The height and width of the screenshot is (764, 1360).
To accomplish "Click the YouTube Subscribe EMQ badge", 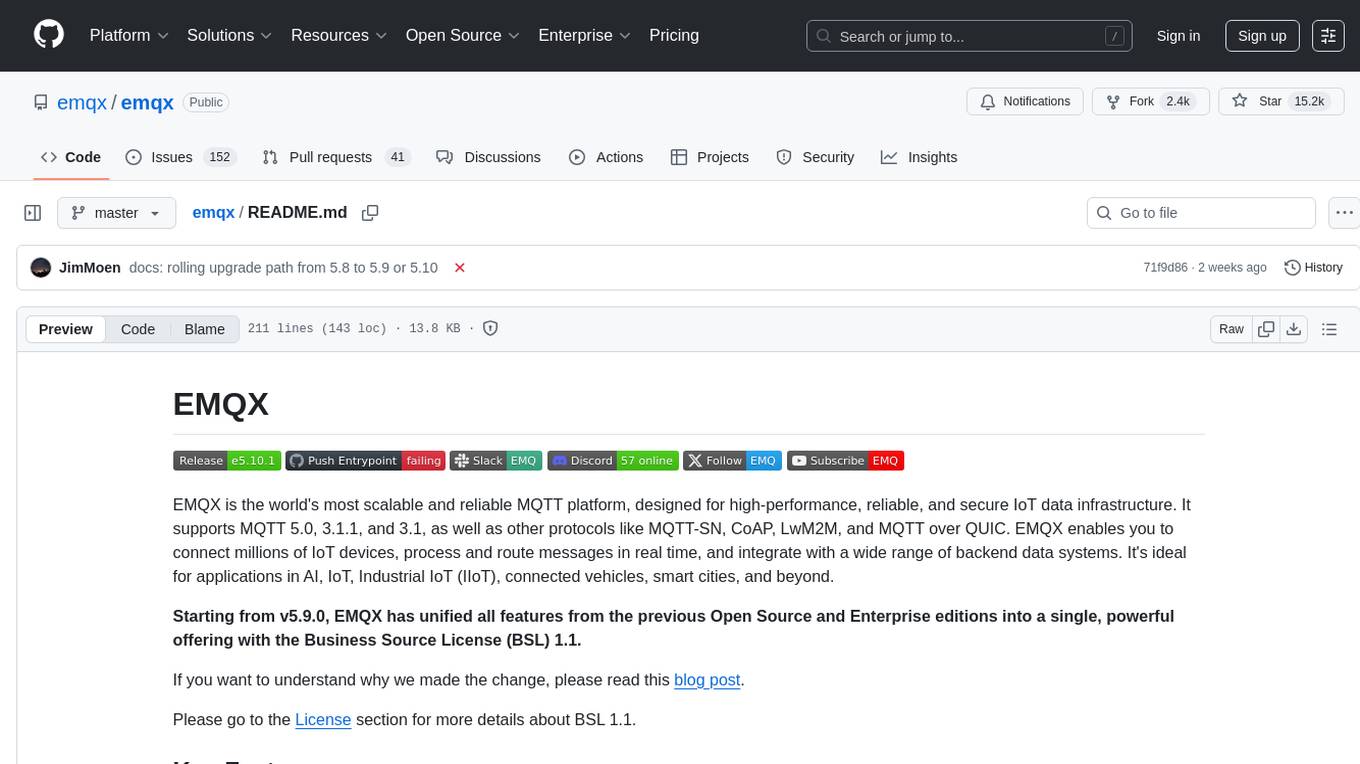I will click(x=846, y=461).
